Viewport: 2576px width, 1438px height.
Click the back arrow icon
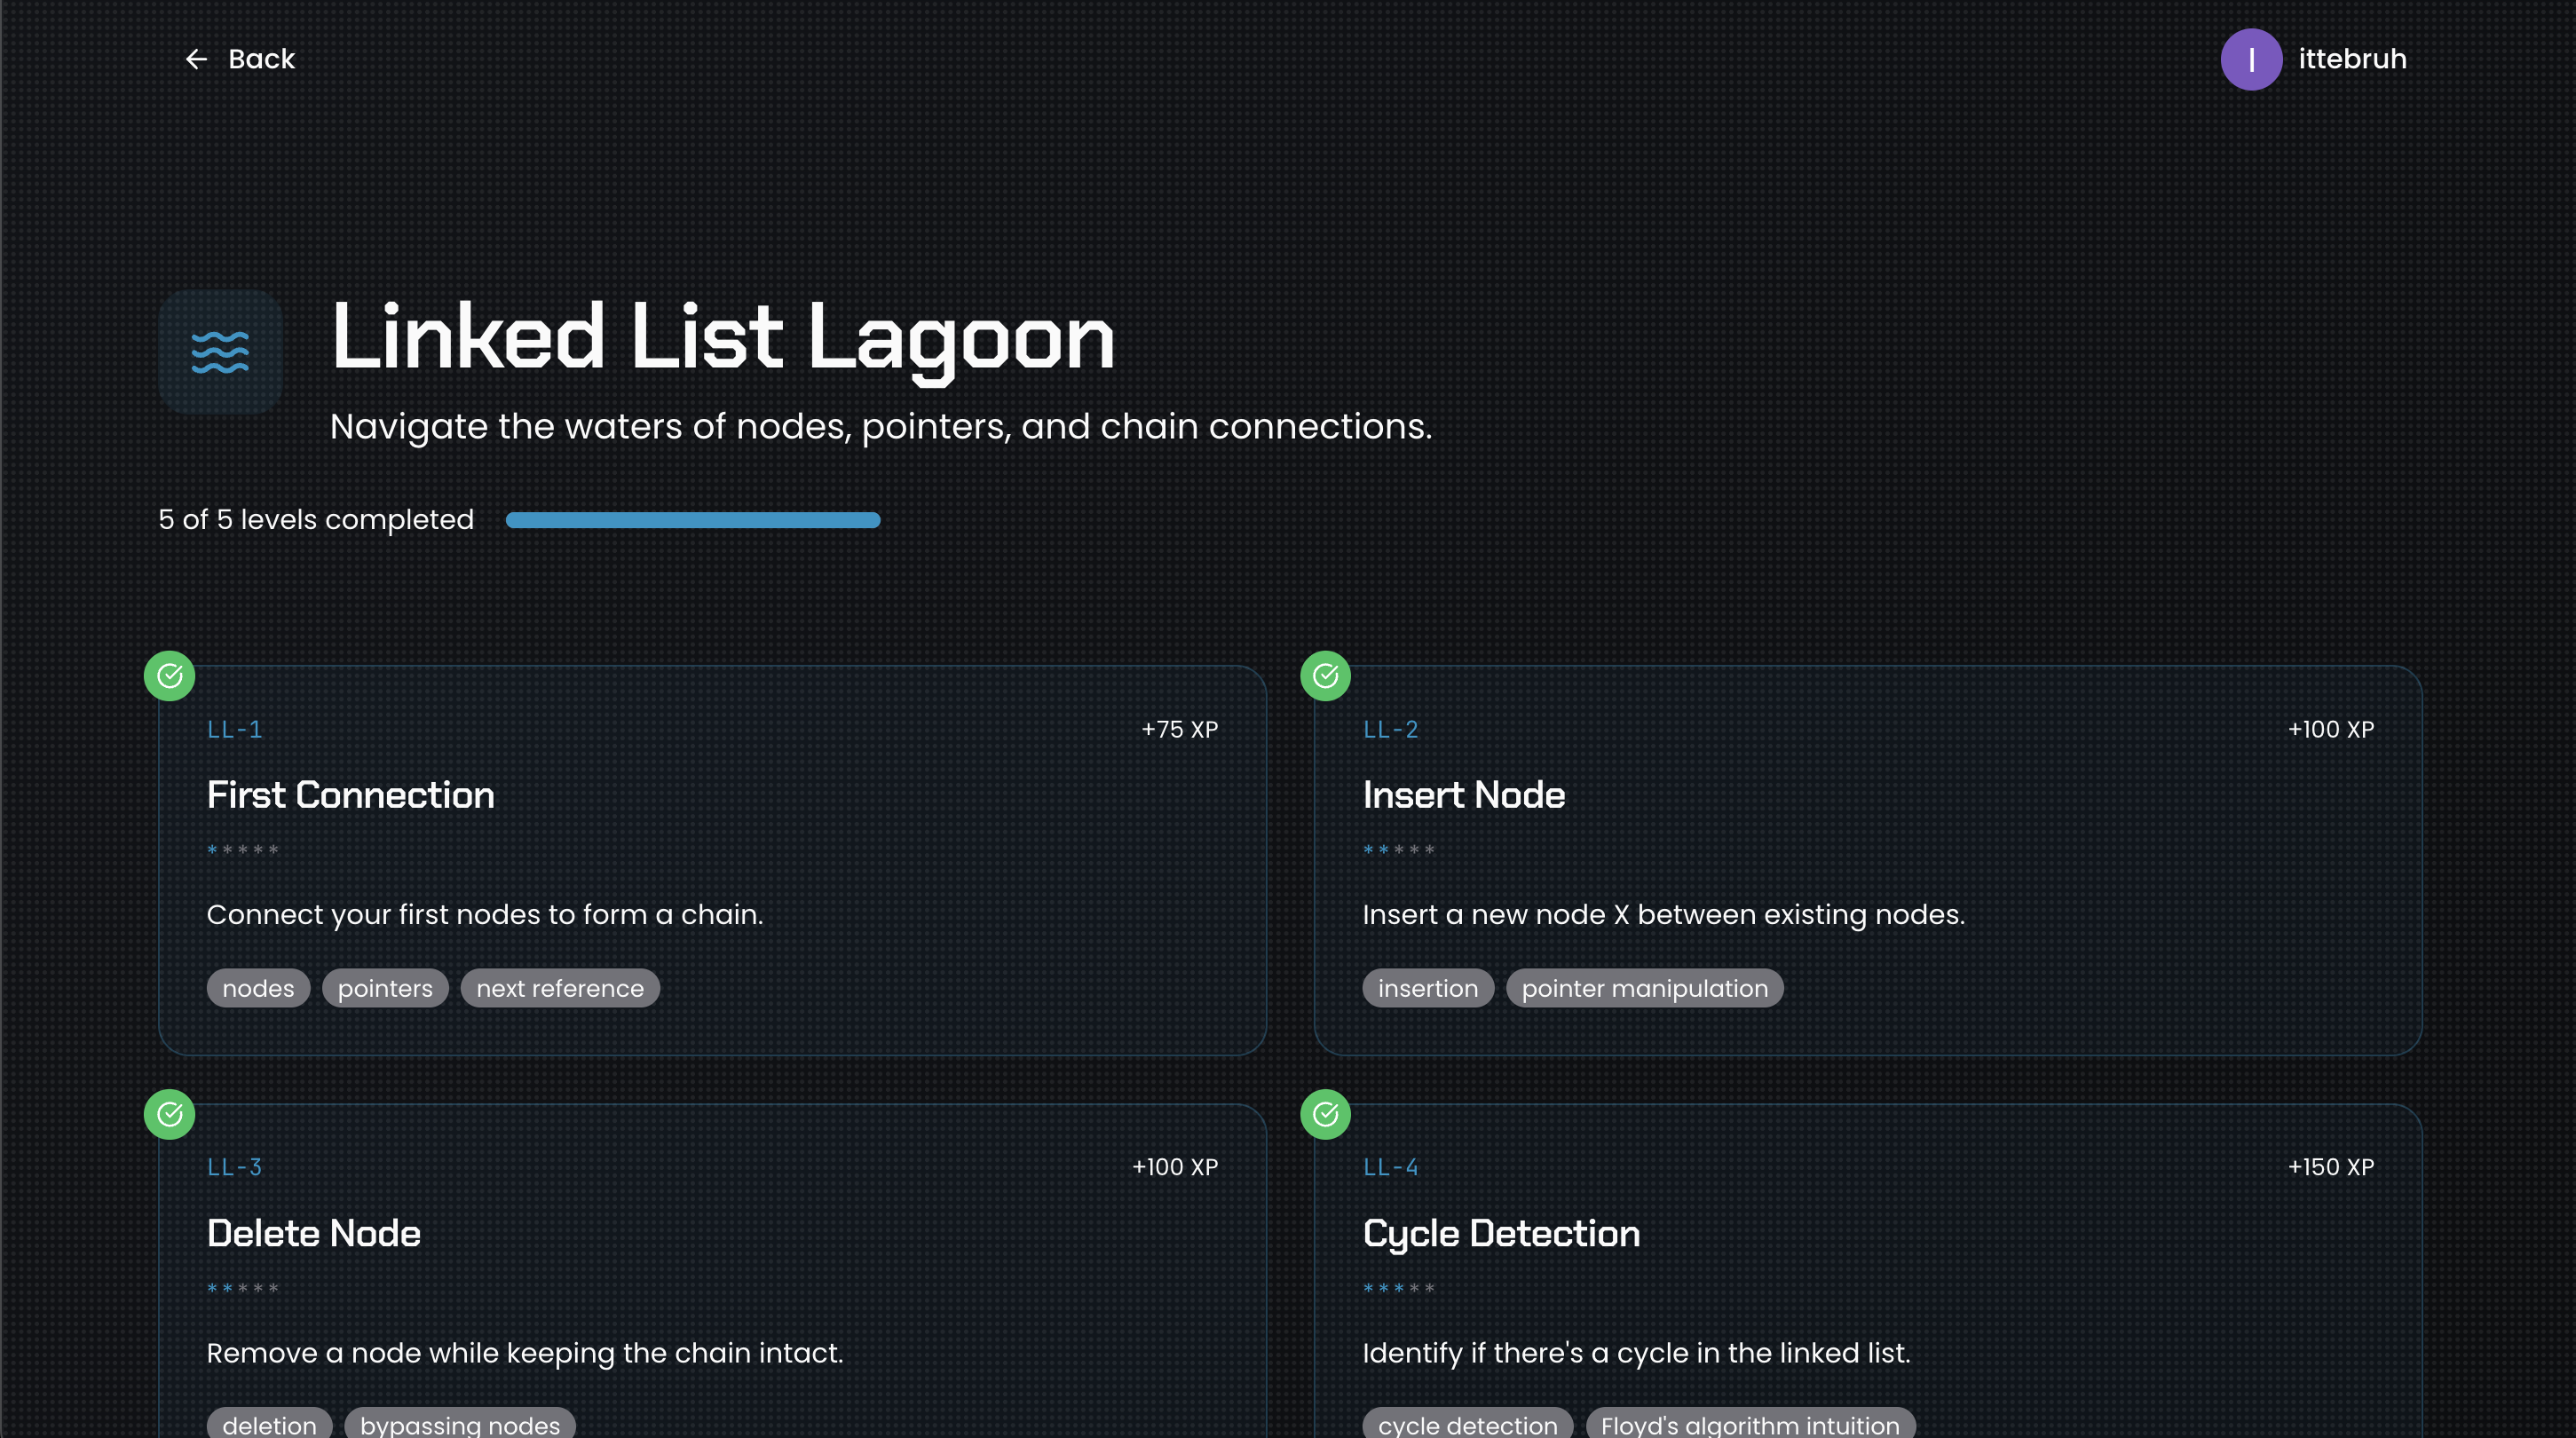pyautogui.click(x=196, y=59)
